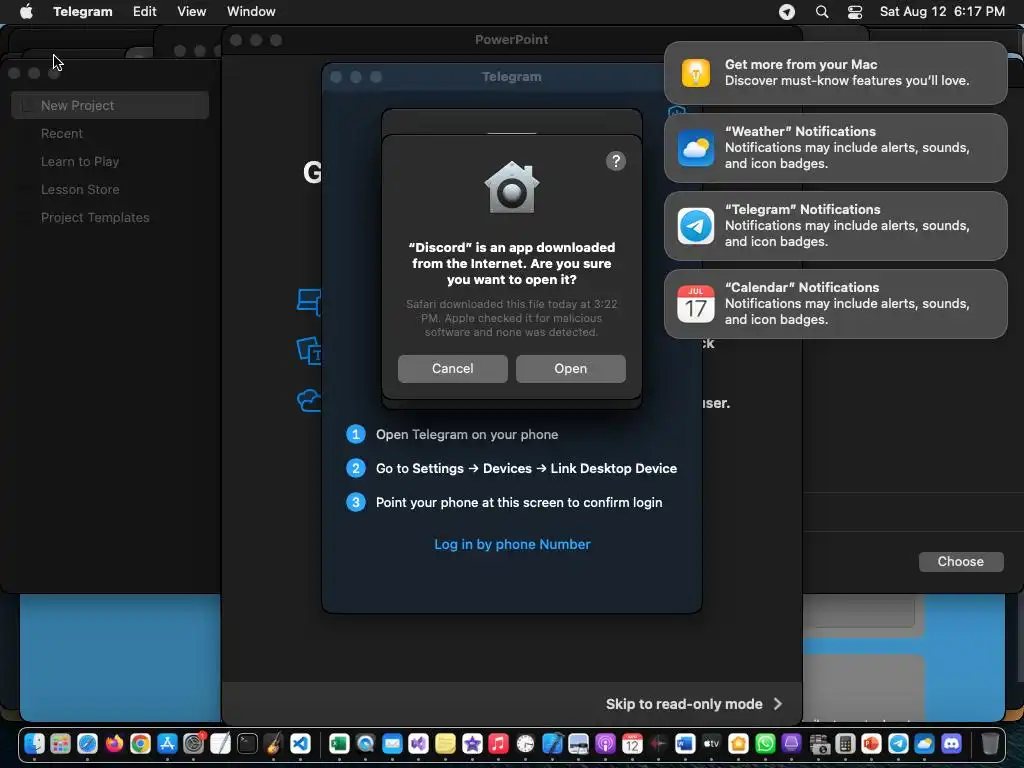Open WhatsApp from the dock
Screen dimensions: 1024x768
point(765,743)
